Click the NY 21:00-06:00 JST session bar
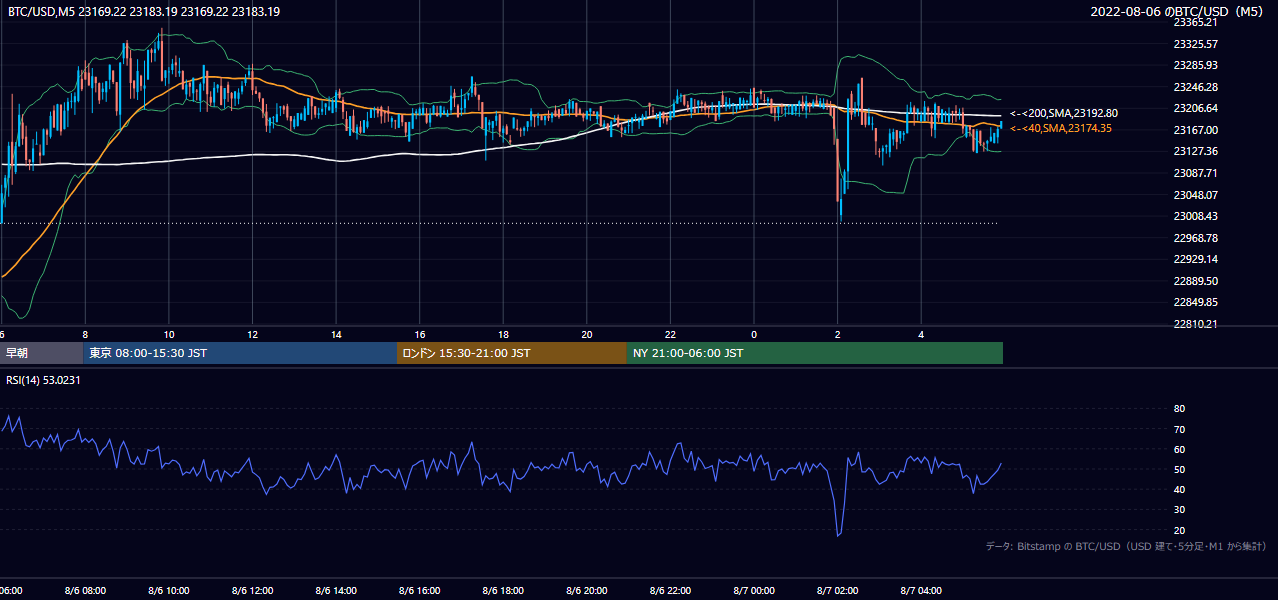The height and width of the screenshot is (600, 1278). tap(815, 353)
